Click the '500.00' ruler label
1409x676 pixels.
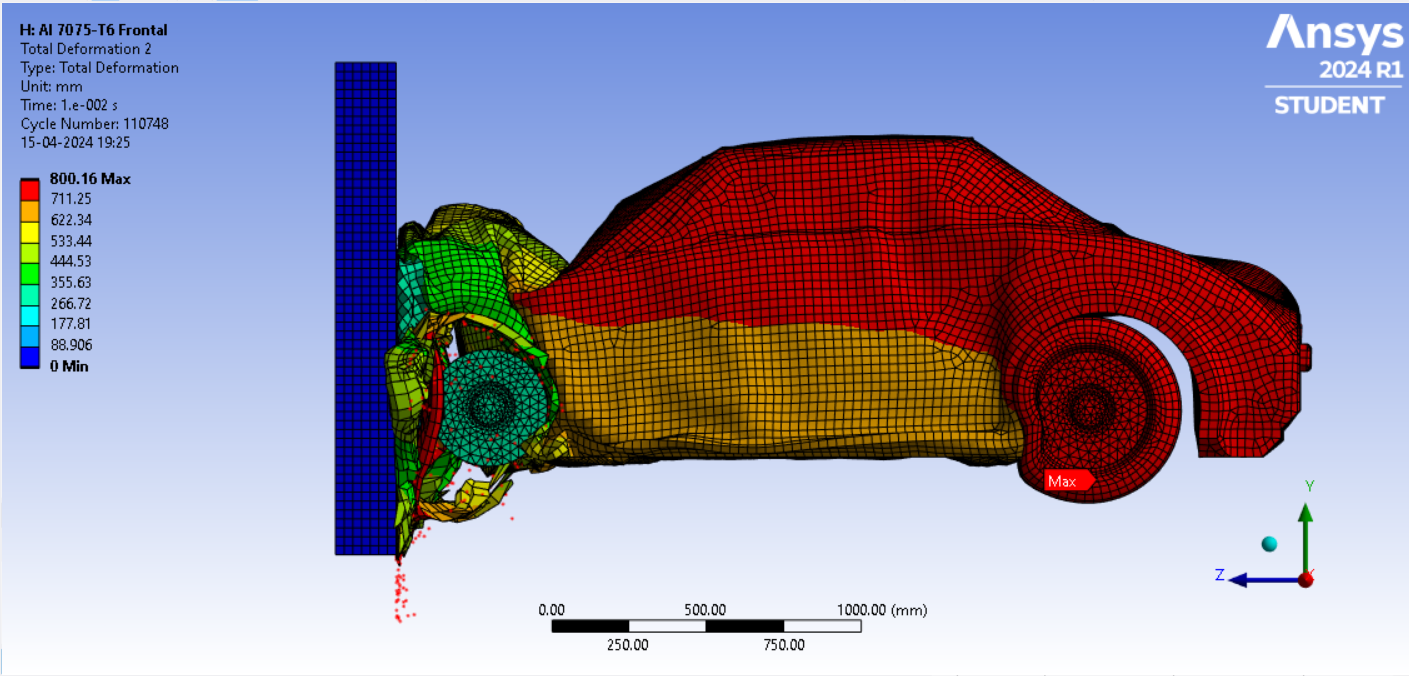tap(705, 610)
